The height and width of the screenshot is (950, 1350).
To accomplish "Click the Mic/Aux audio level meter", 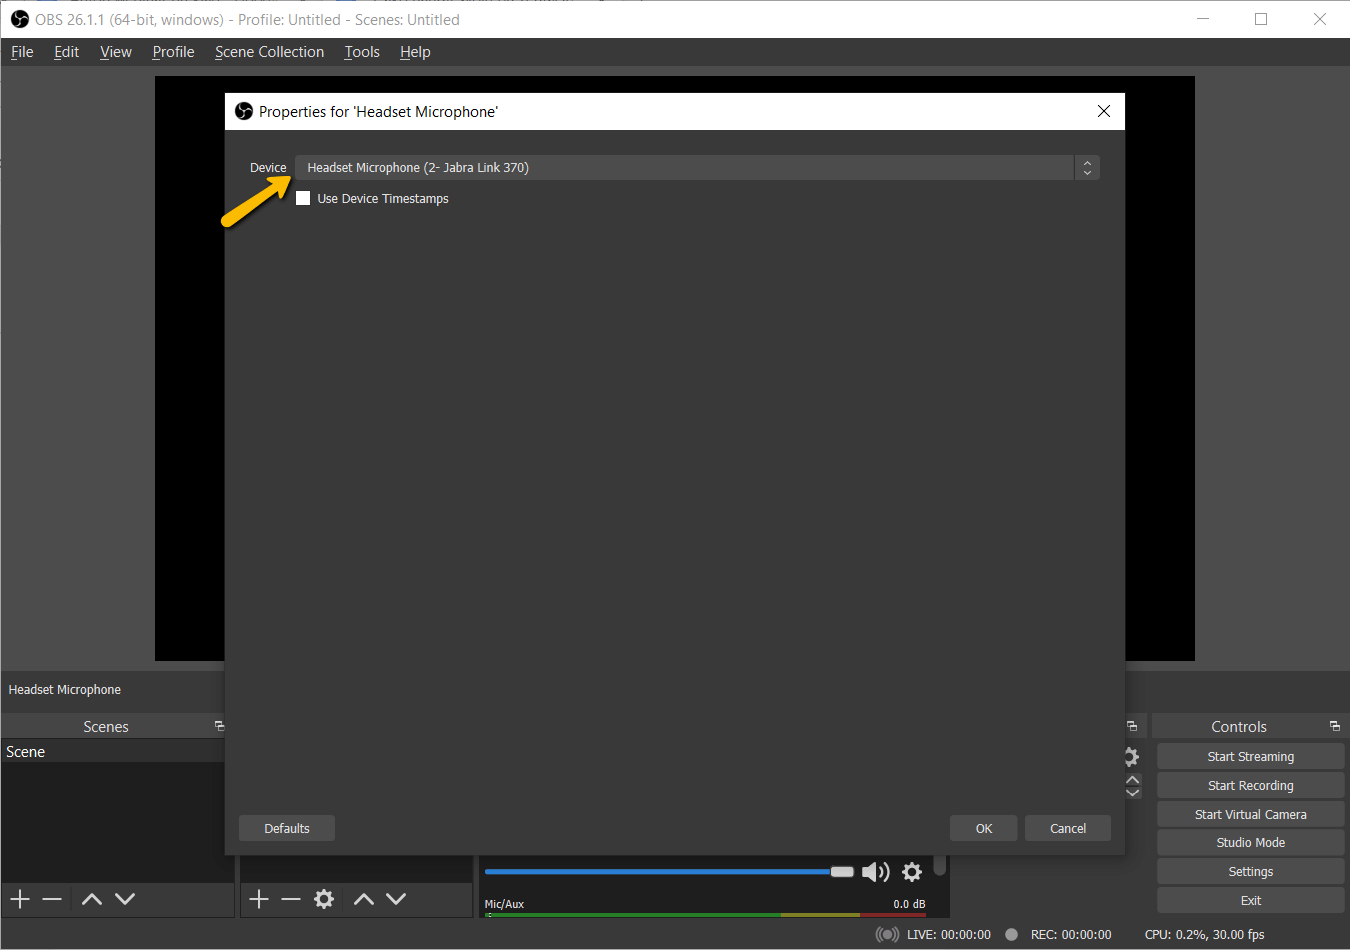I will coord(705,914).
